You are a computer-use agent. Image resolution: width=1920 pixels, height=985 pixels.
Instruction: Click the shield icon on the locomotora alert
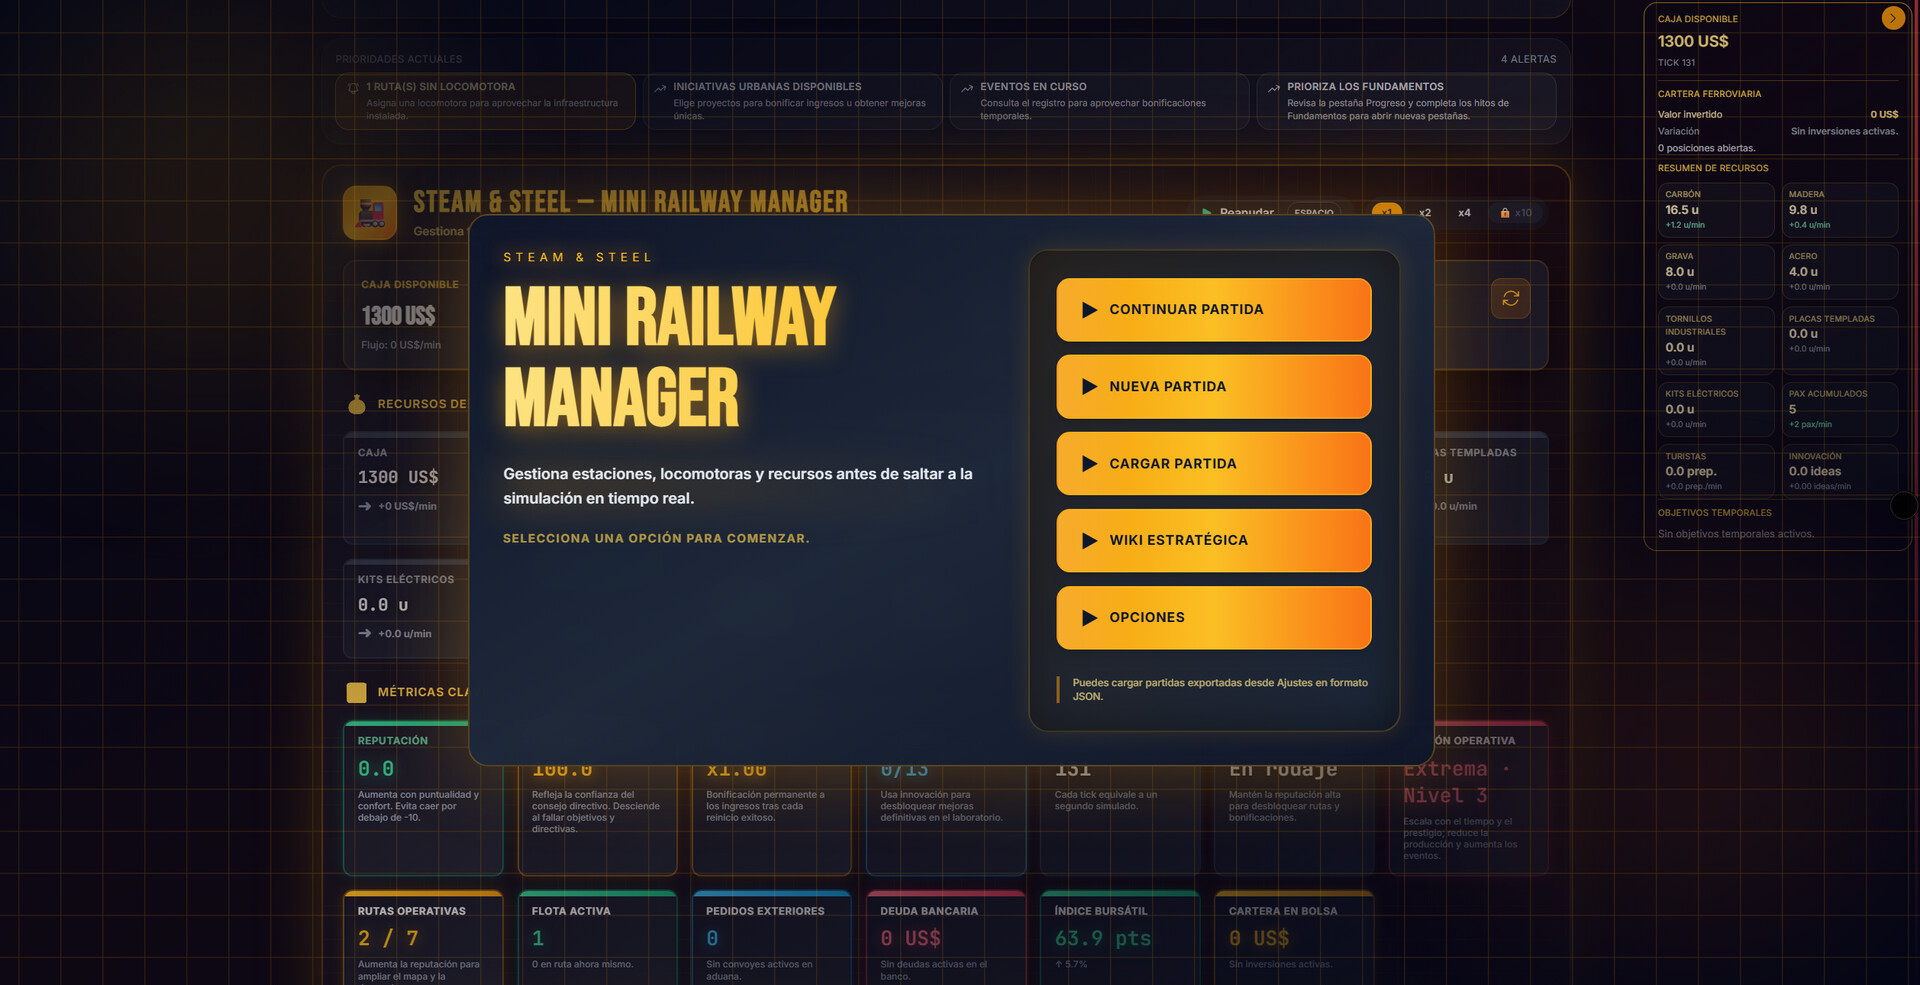pyautogui.click(x=353, y=88)
